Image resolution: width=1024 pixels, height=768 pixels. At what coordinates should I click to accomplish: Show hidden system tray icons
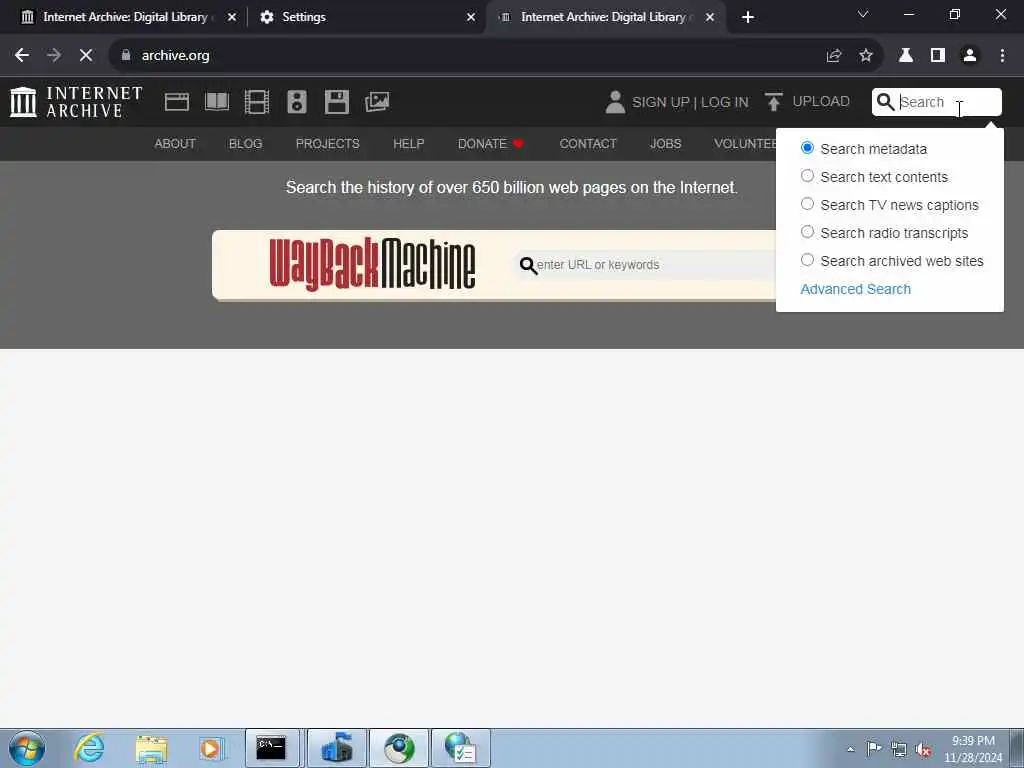click(850, 749)
